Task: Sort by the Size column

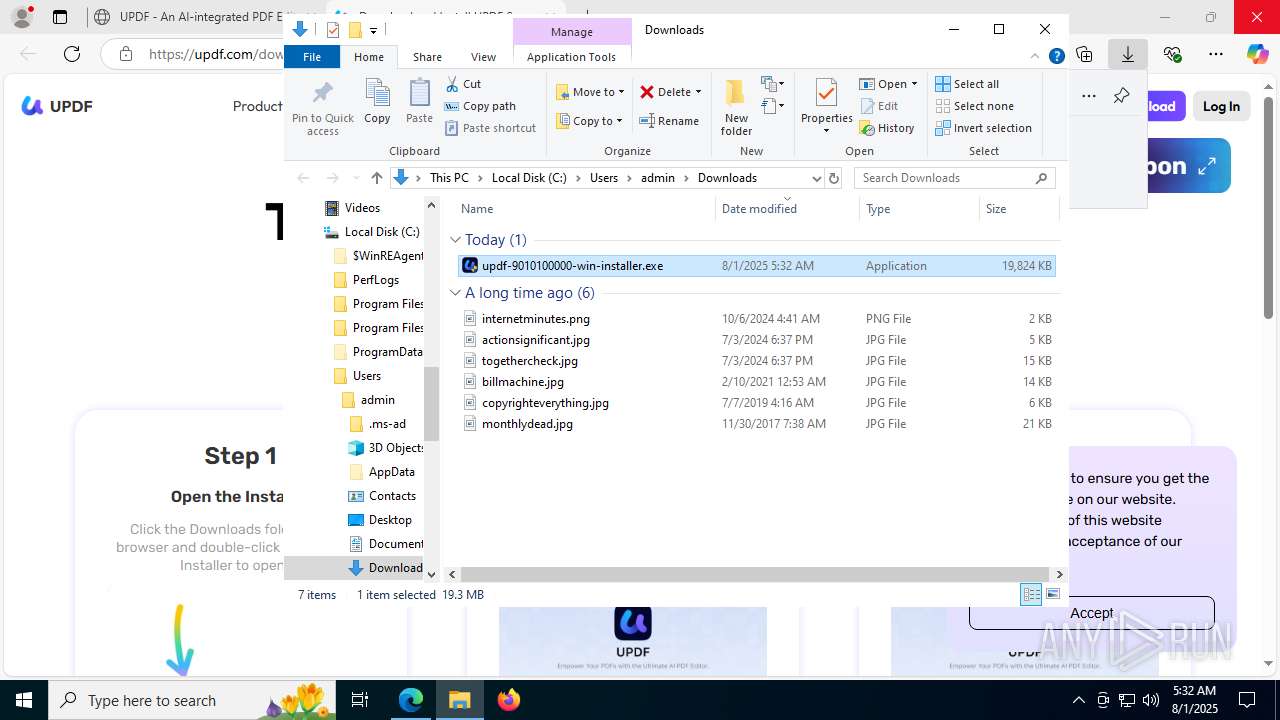Action: [x=1018, y=209]
